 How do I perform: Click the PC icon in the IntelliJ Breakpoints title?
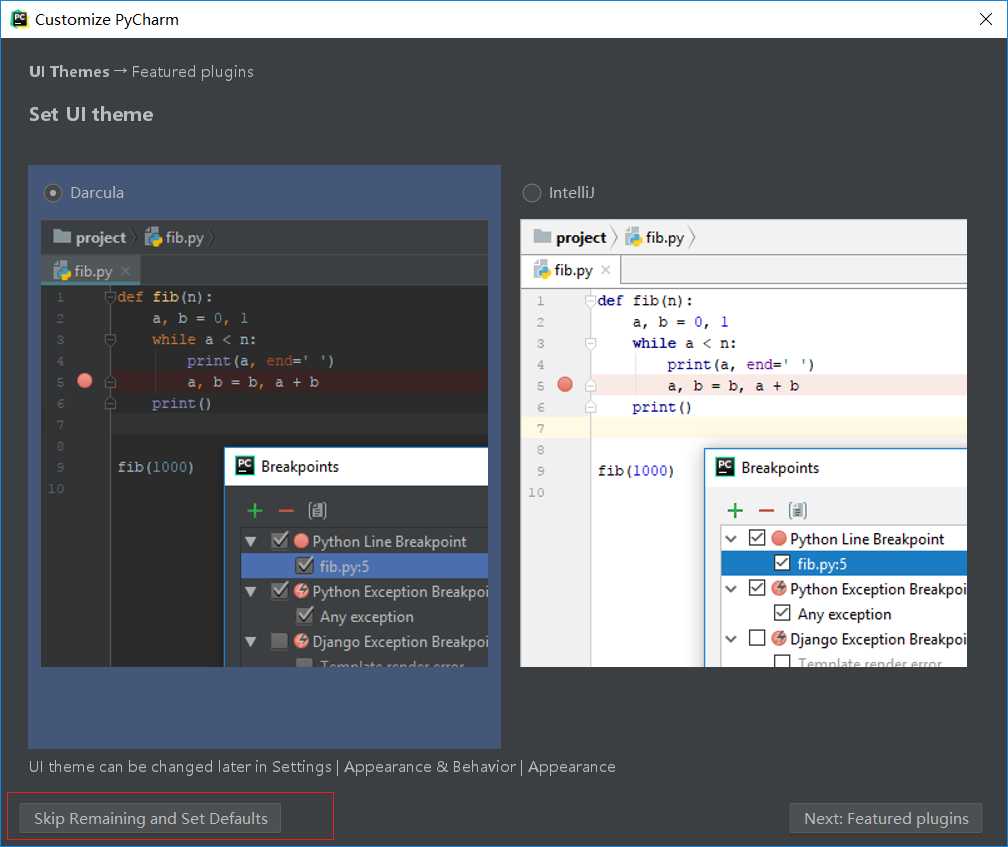pos(725,467)
